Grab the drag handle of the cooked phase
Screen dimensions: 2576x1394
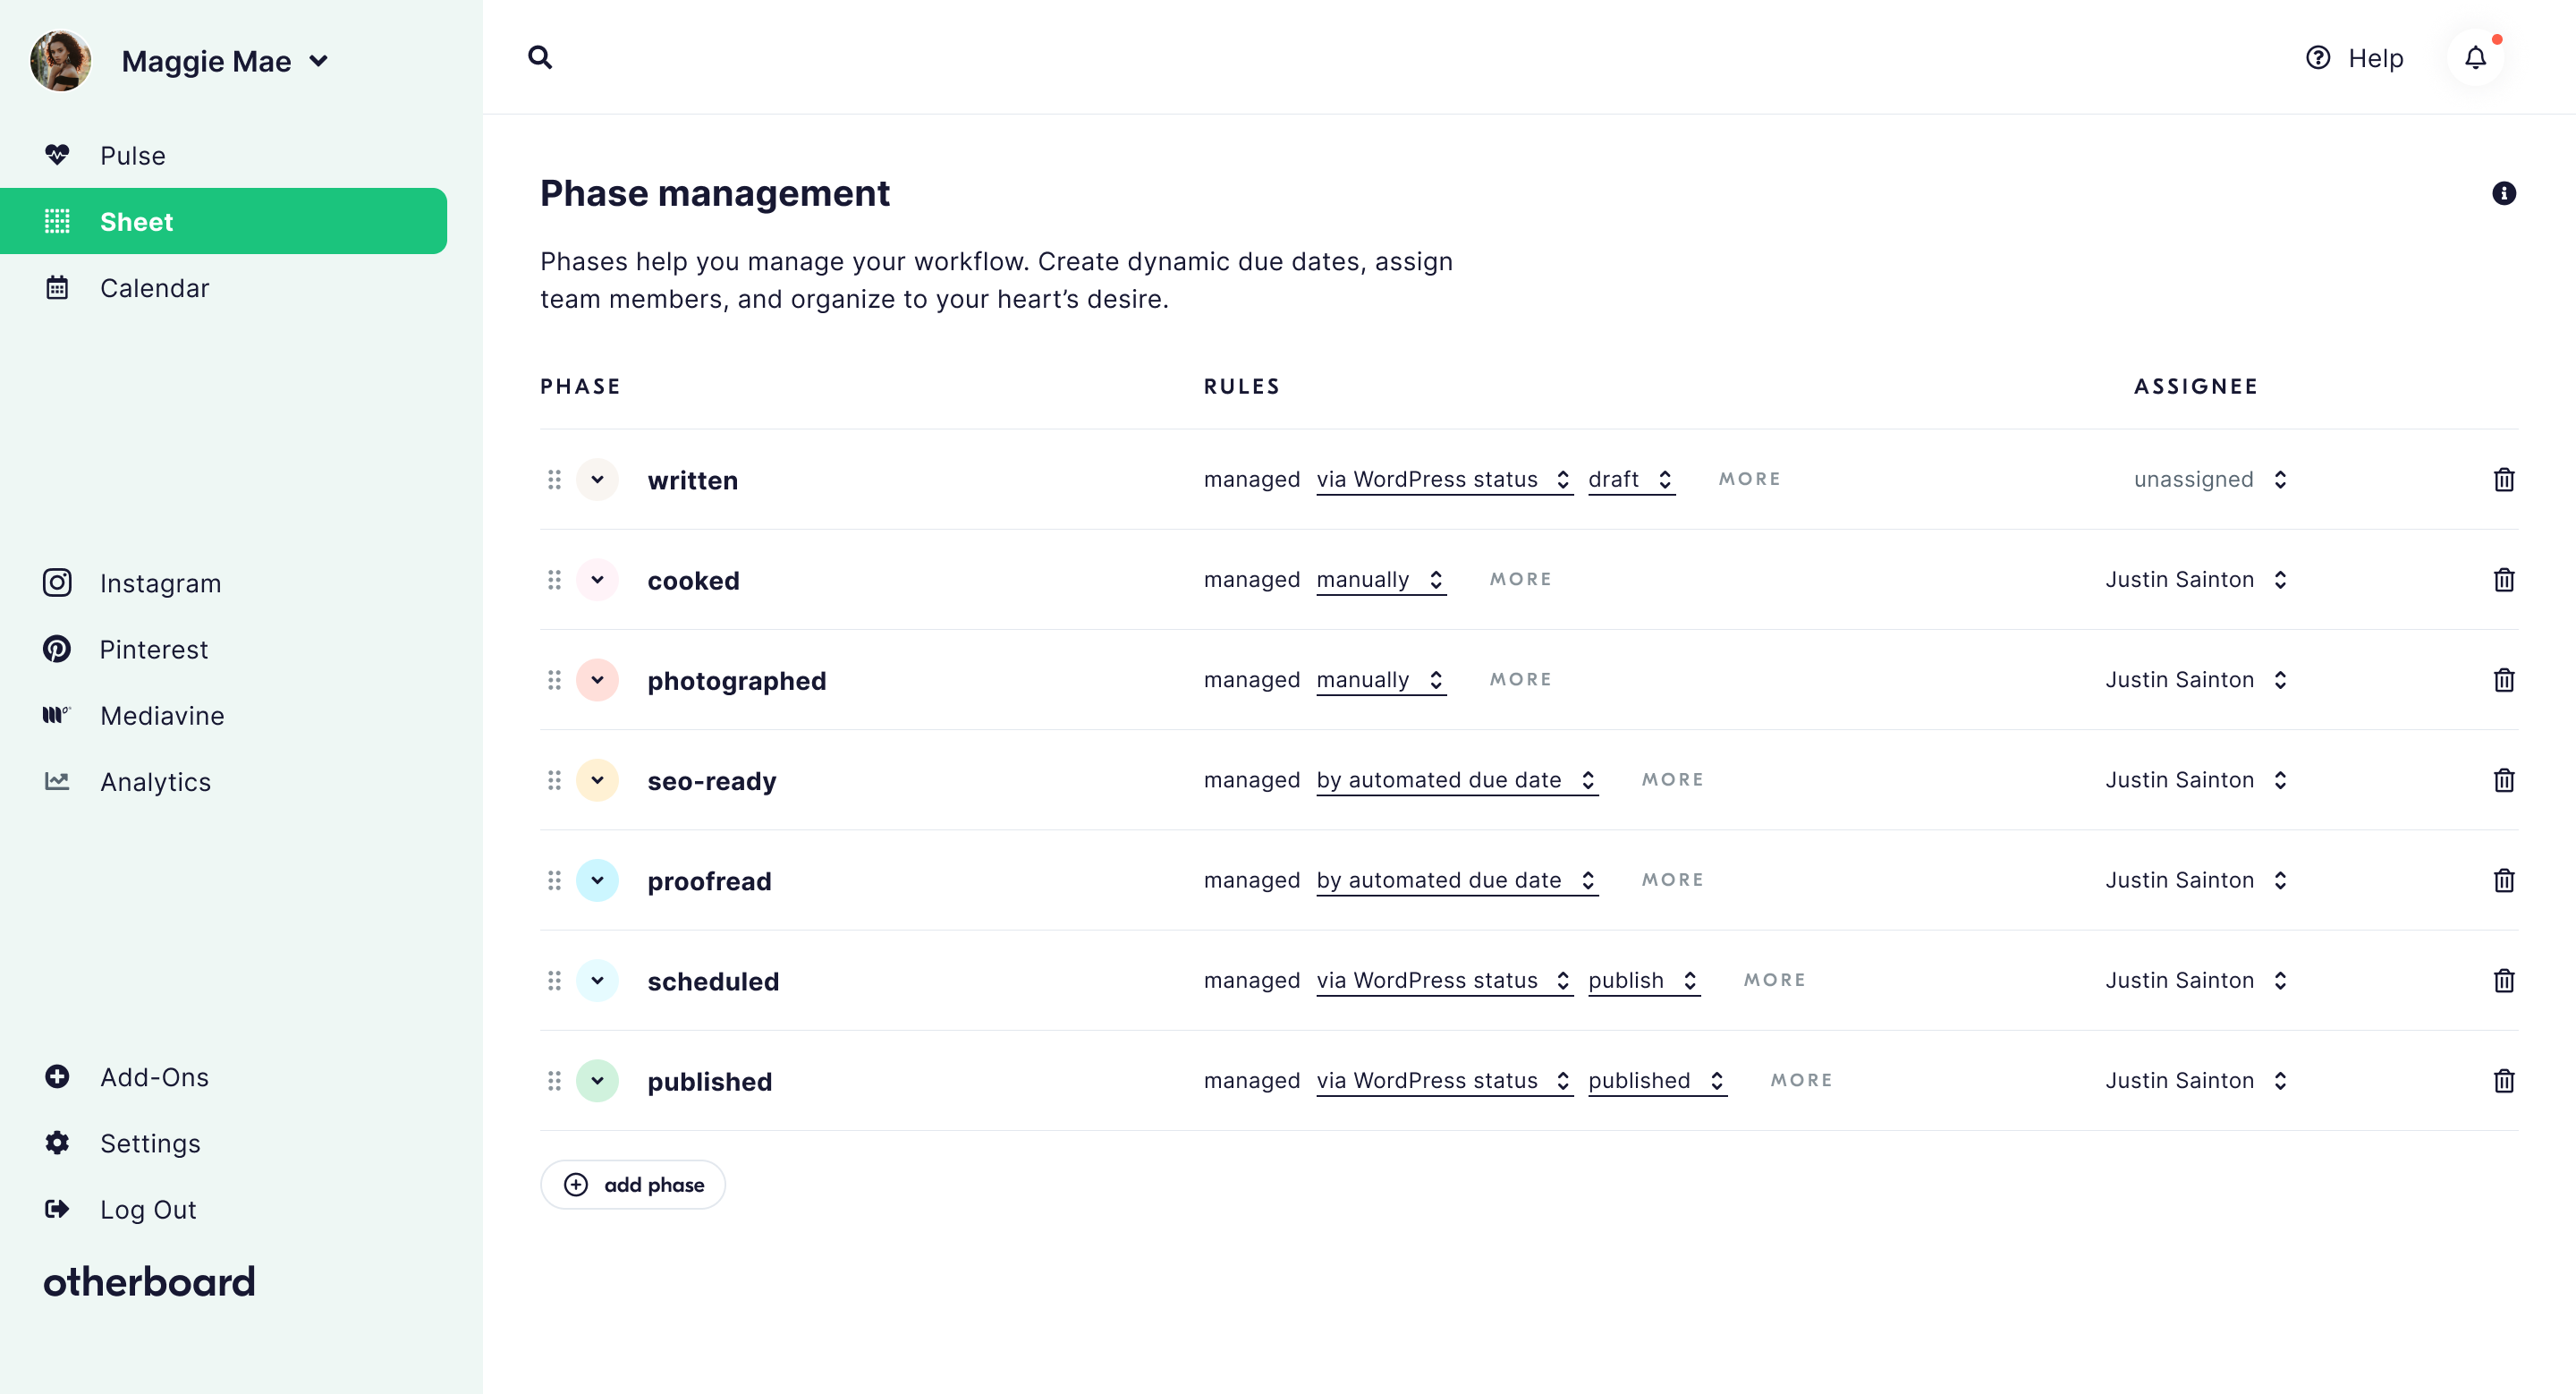[x=554, y=580]
